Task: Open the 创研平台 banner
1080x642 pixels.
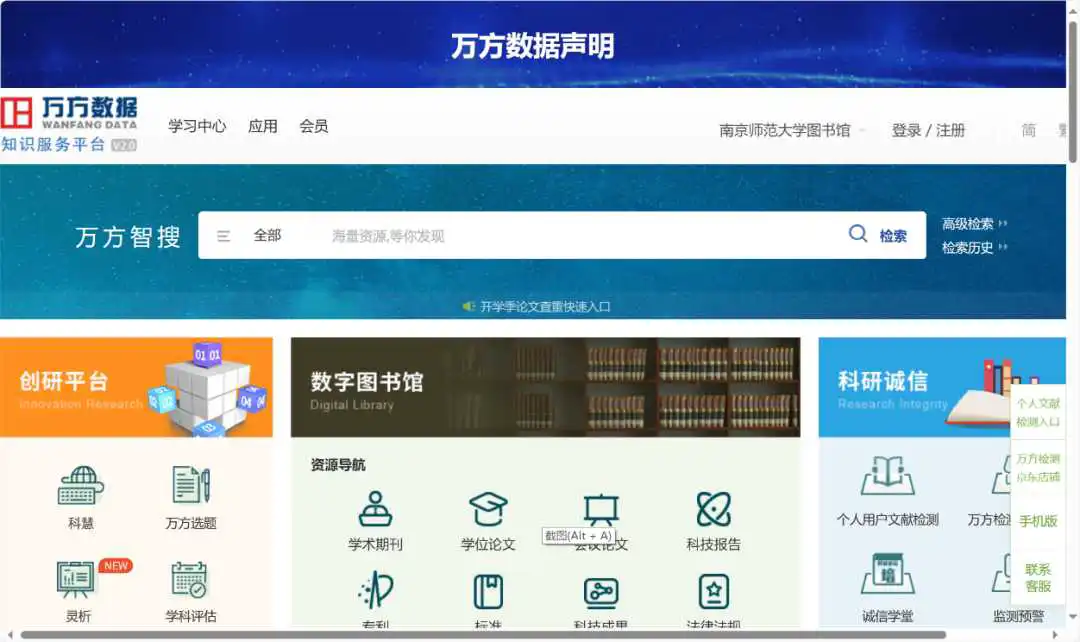Action: pyautogui.click(x=136, y=387)
